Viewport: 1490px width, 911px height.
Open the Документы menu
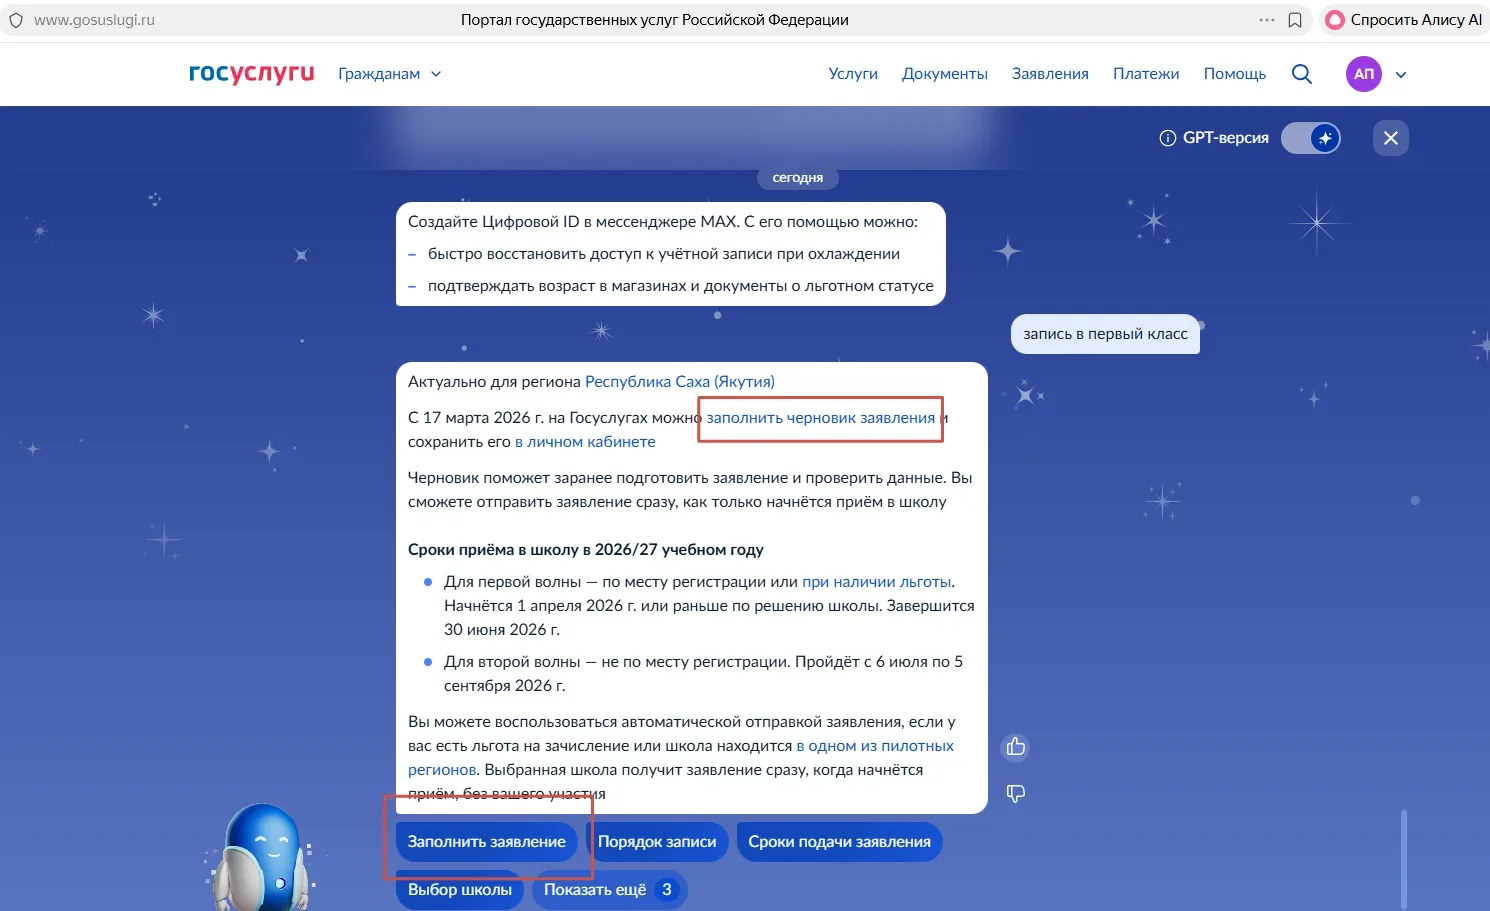pyautogui.click(x=945, y=74)
